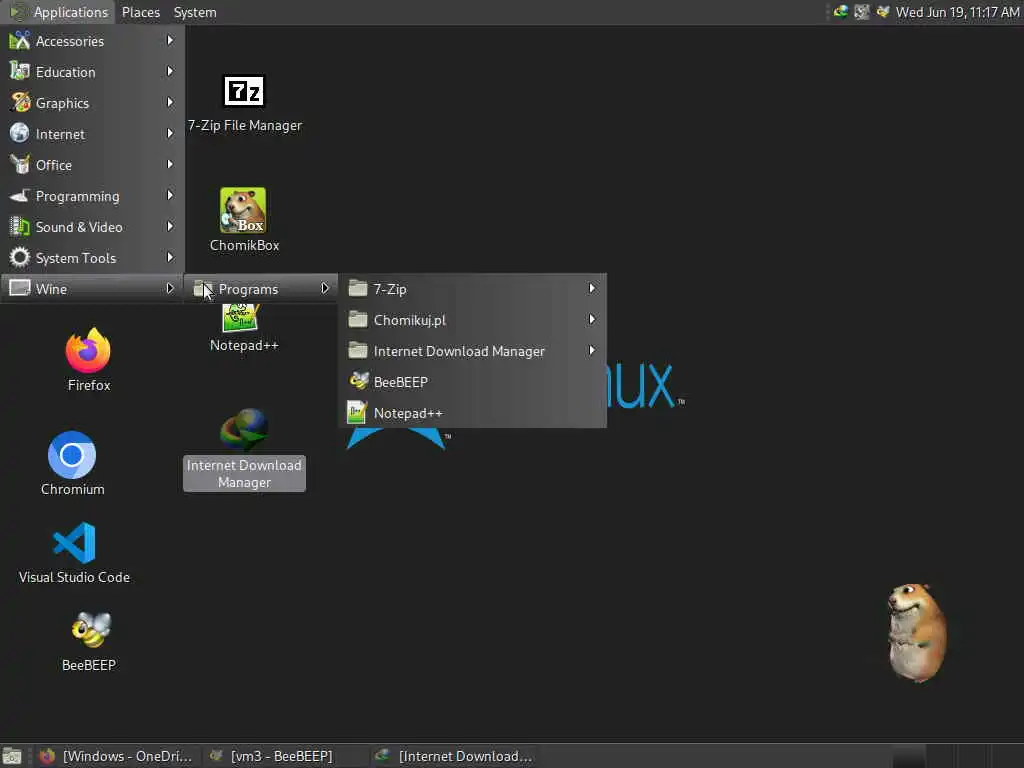Choose Internet Download Manager folder entry
This screenshot has width=1024, height=768.
pyautogui.click(x=472, y=351)
